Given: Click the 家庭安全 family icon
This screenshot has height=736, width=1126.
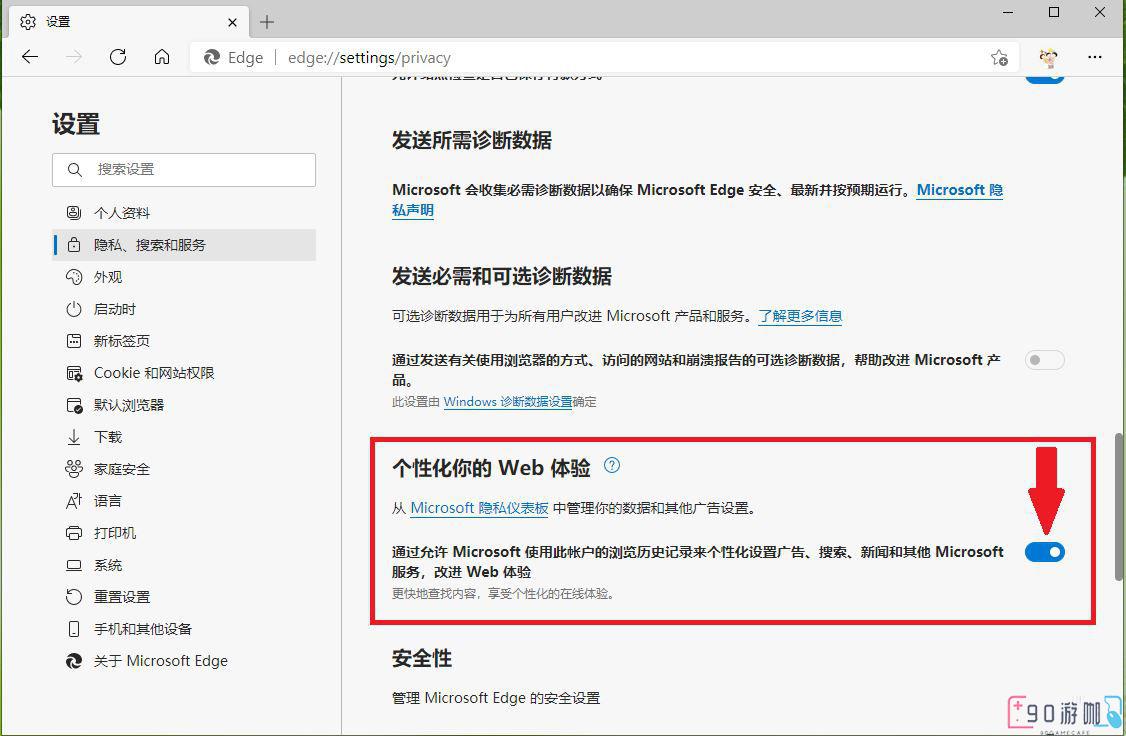Looking at the screenshot, I should click(x=74, y=469).
